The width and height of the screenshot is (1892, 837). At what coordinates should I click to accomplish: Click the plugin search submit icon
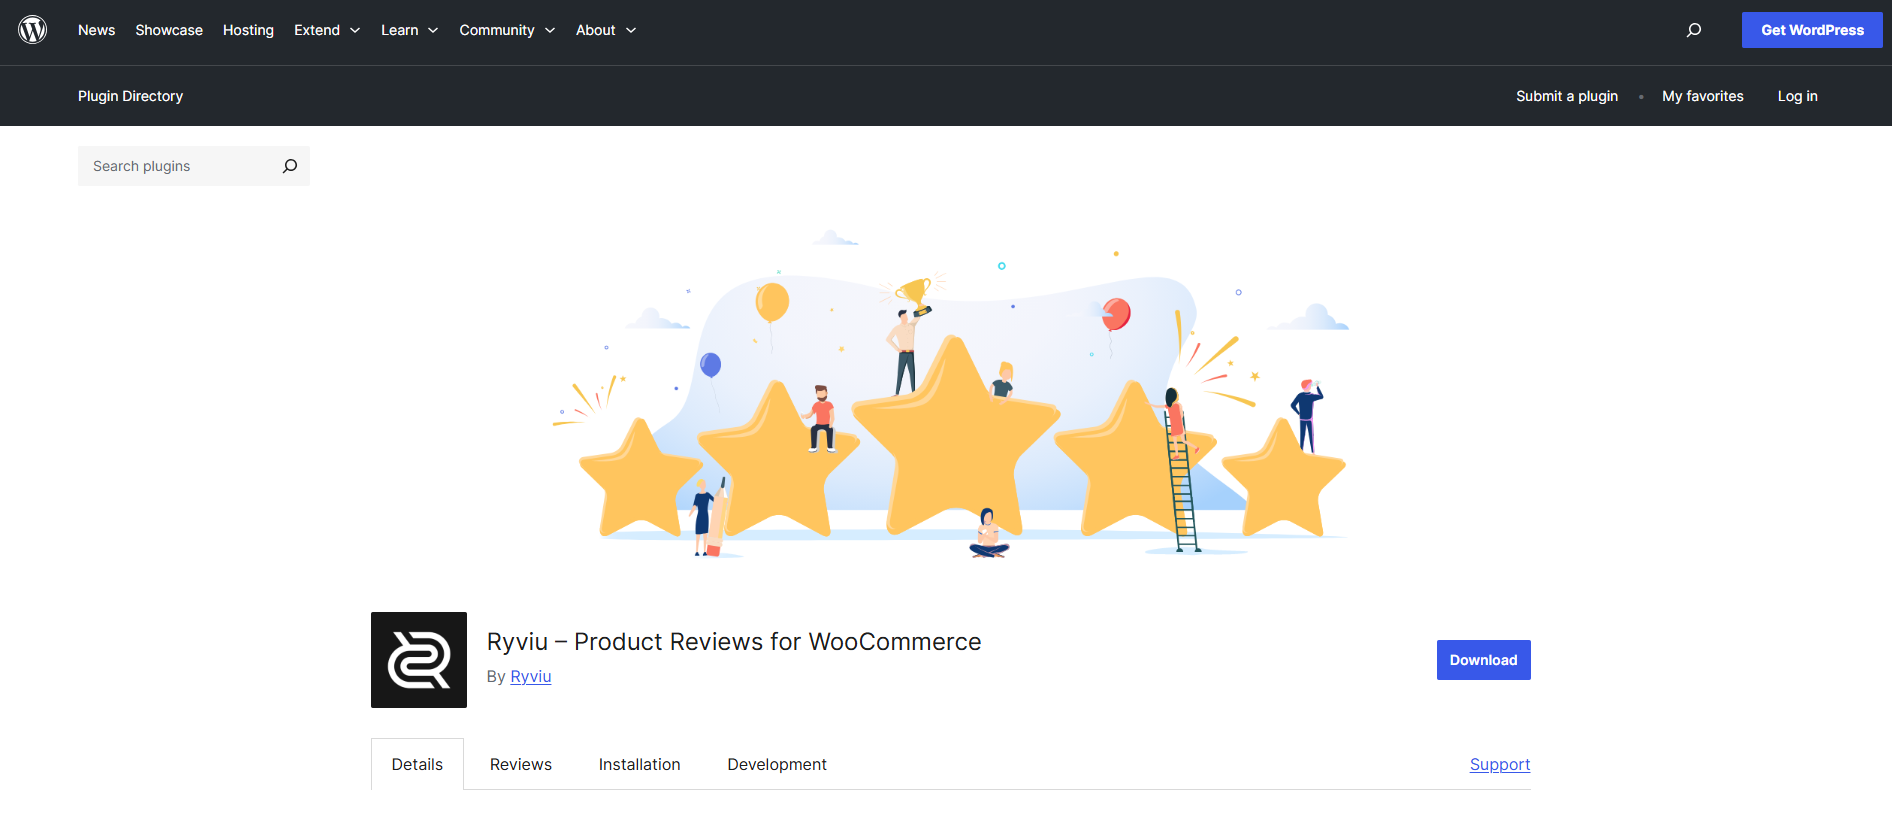click(x=290, y=166)
